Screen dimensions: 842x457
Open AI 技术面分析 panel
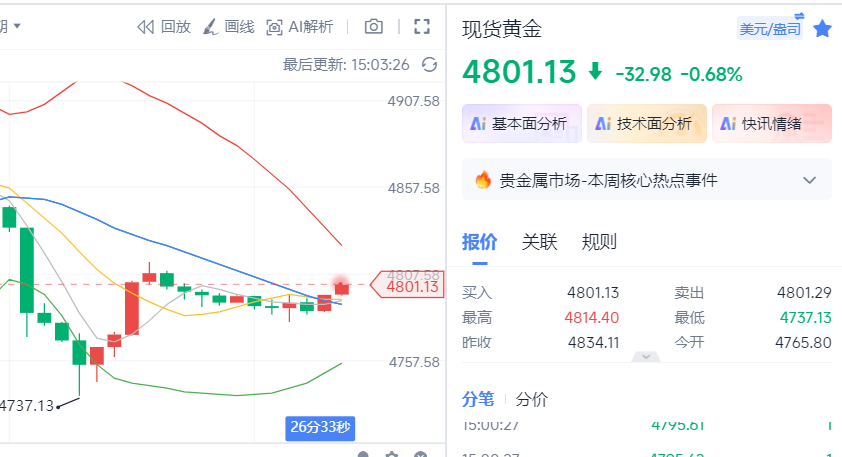[x=647, y=124]
